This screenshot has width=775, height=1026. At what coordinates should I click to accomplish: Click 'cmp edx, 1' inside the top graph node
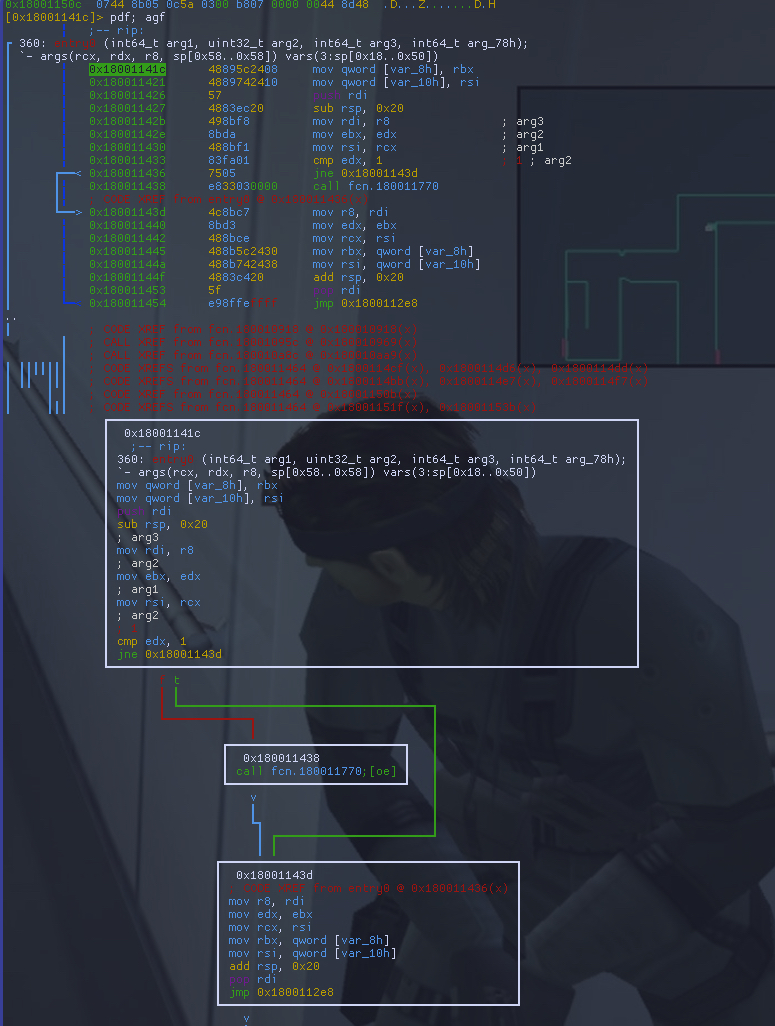(x=151, y=641)
